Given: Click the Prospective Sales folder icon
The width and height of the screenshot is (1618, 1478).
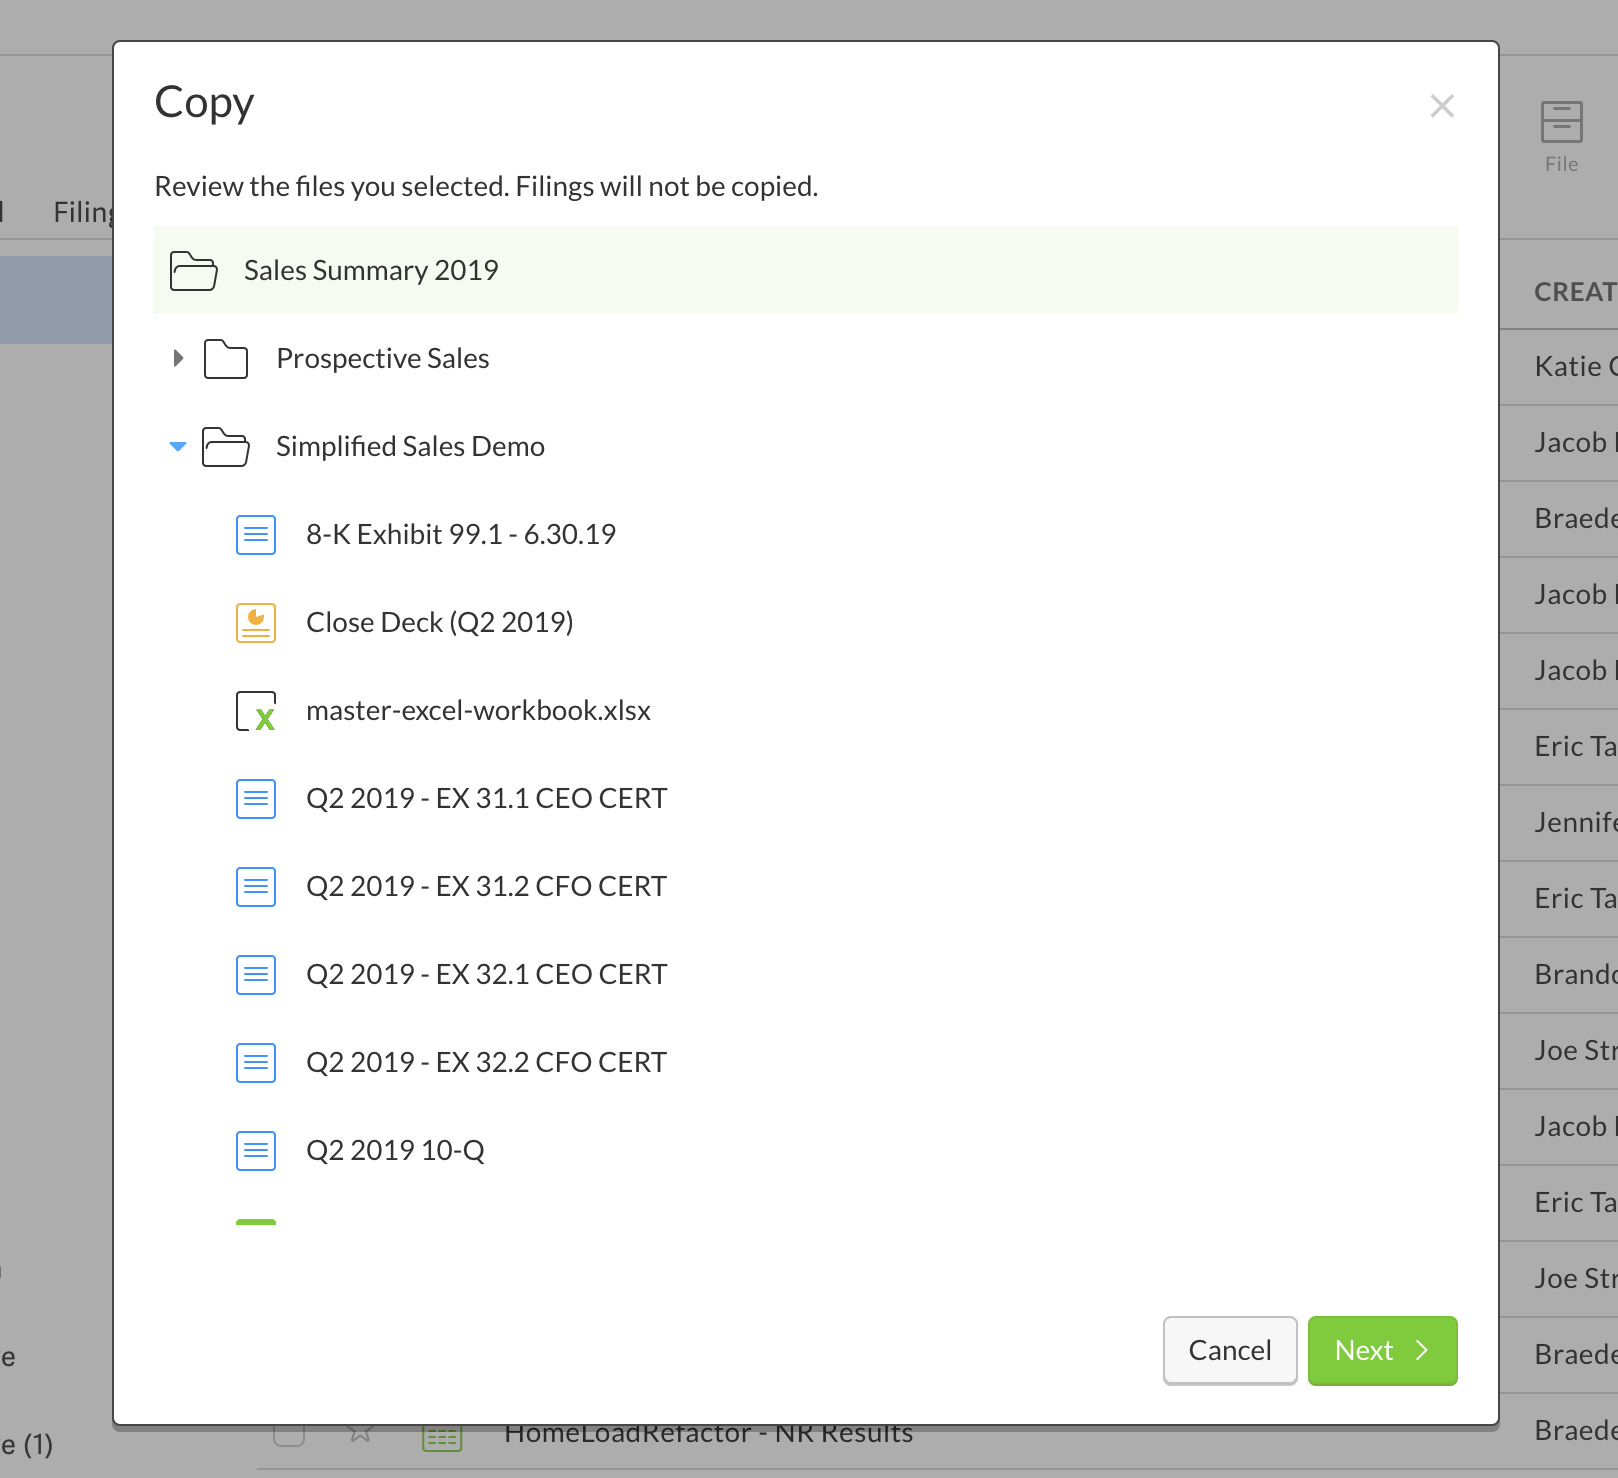Looking at the screenshot, I should [226, 359].
